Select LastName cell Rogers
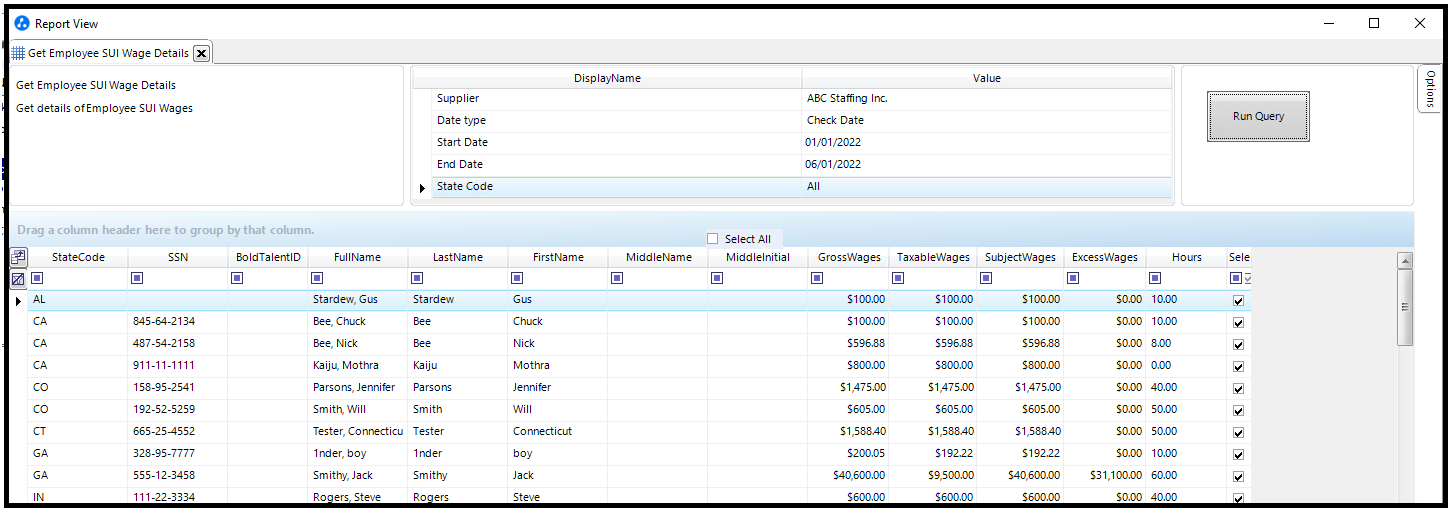Image resolution: width=1453 pixels, height=511 pixels. click(457, 498)
